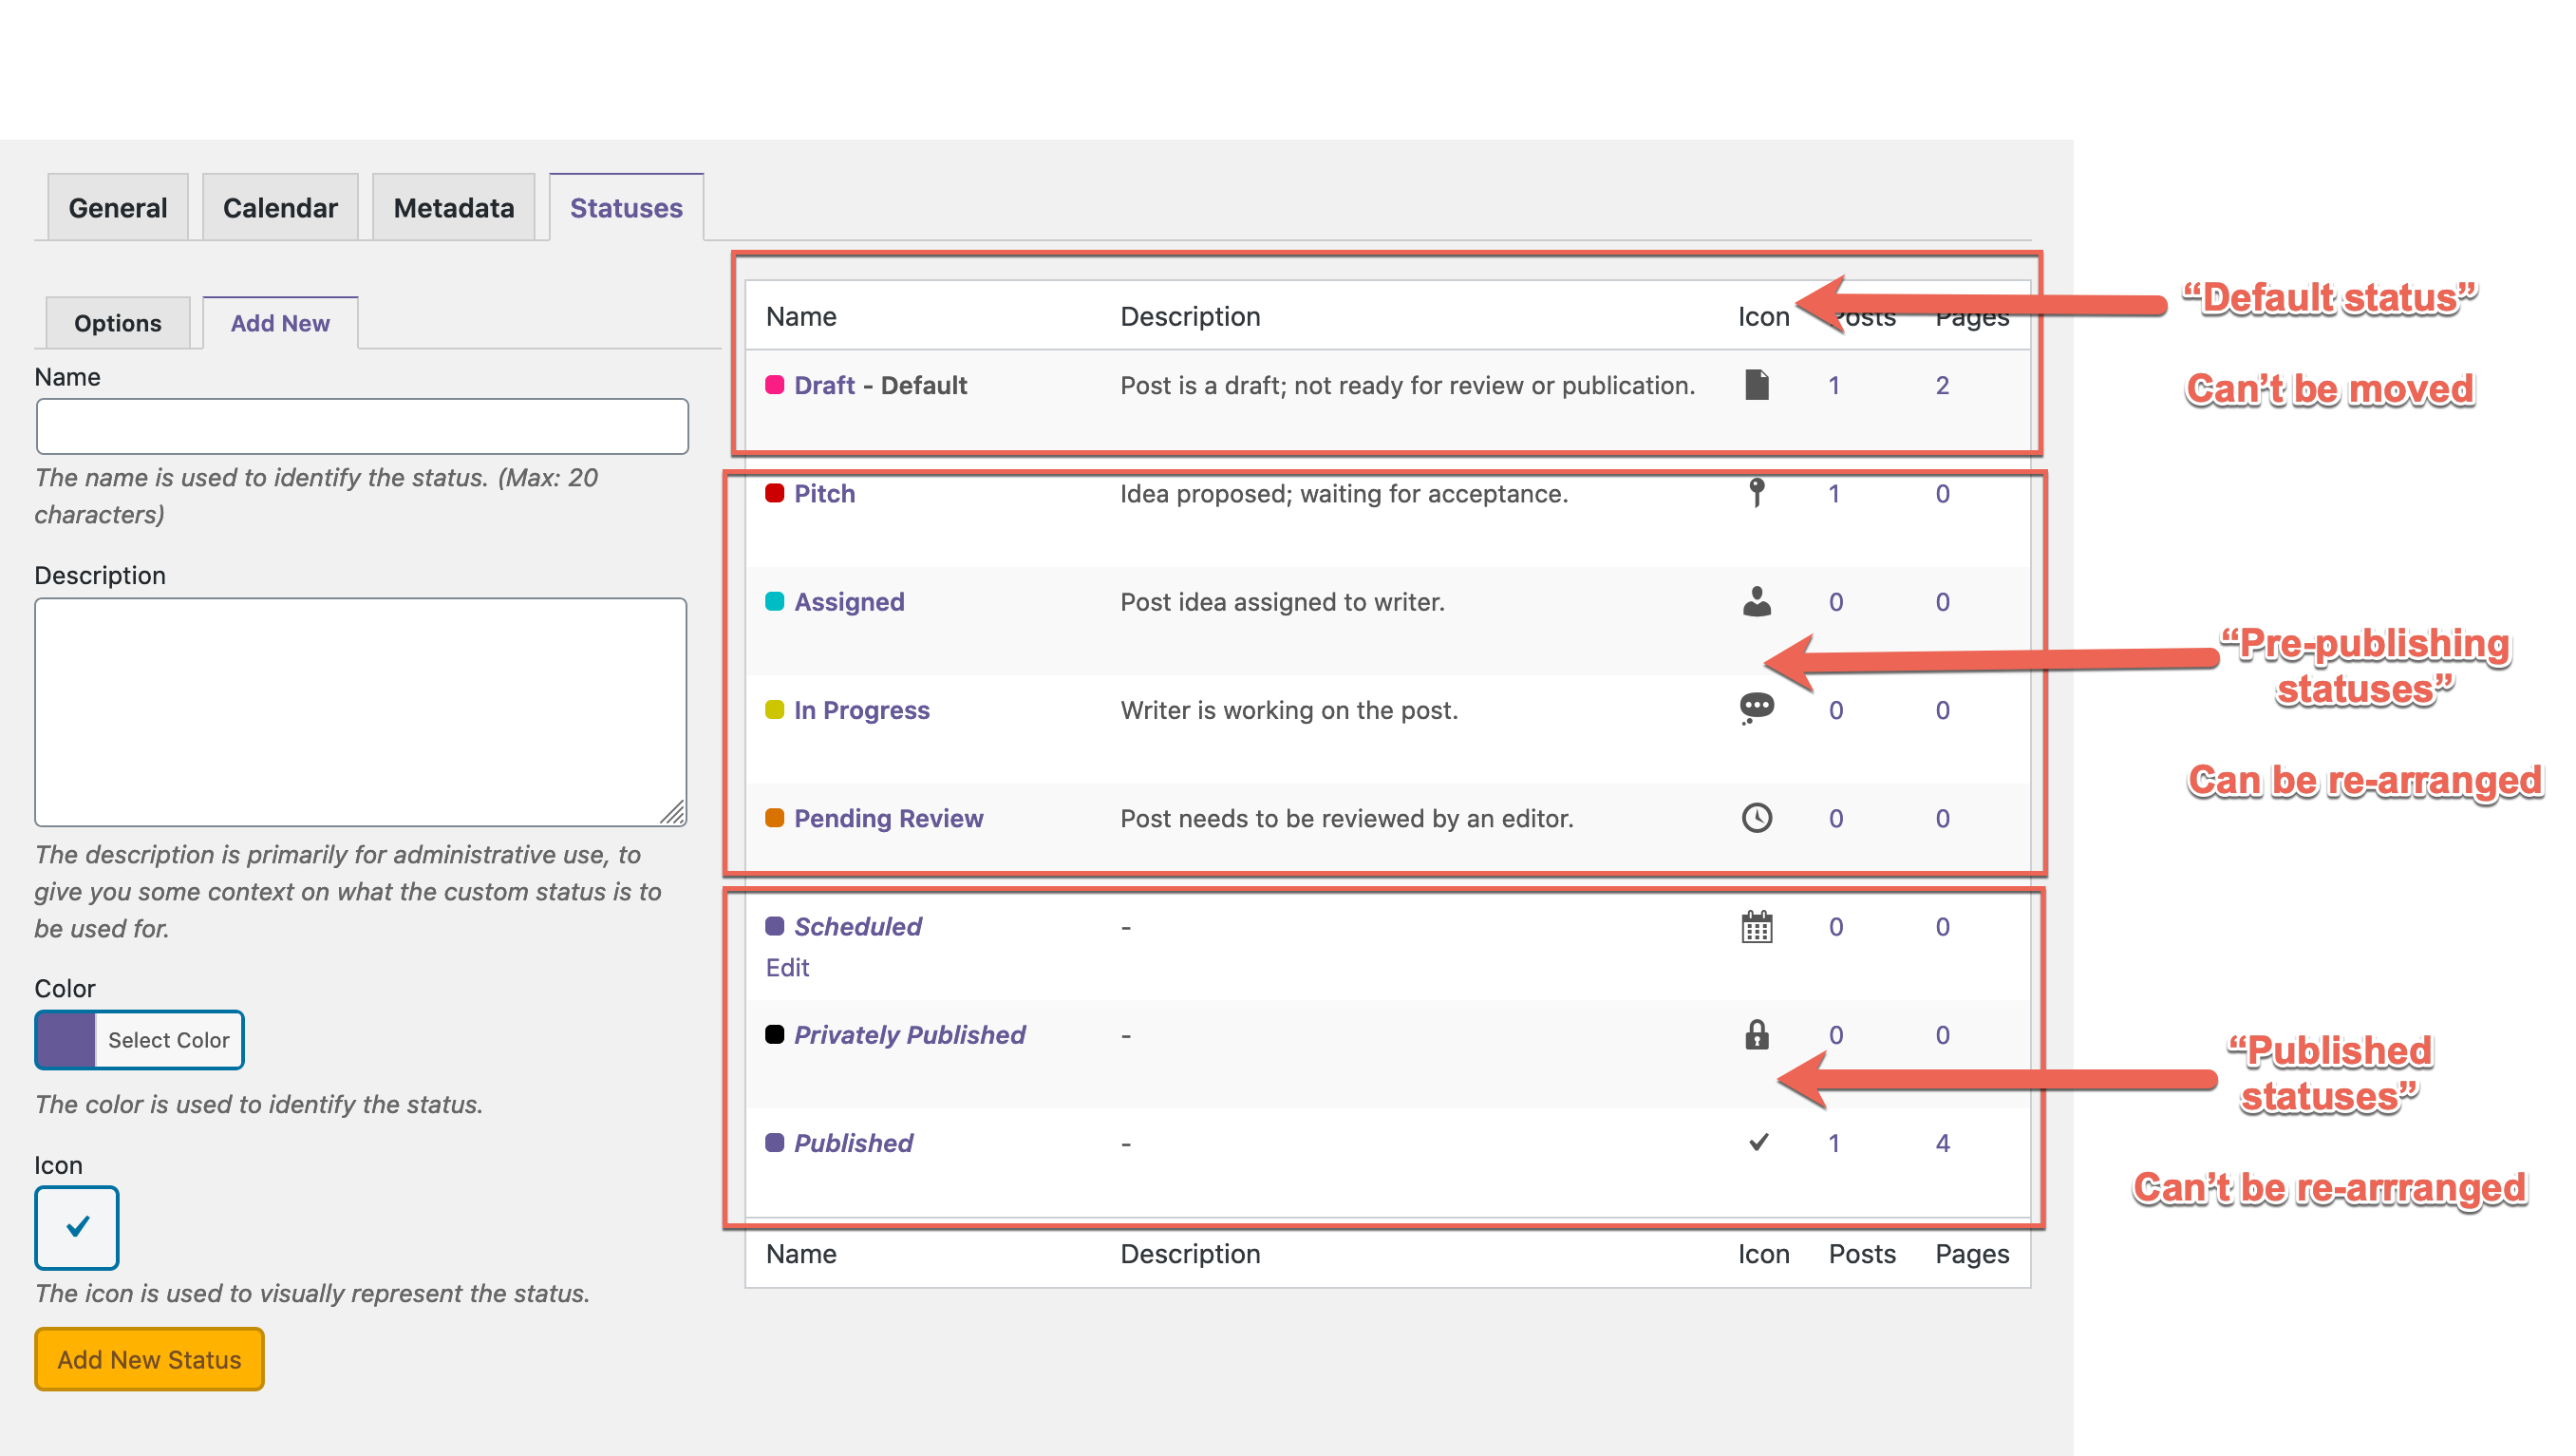Click the pink color dot beside Draft

click(x=774, y=384)
